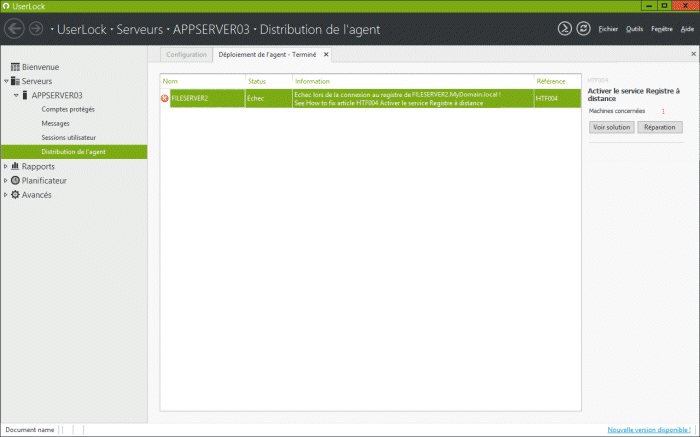Click the Echec status cell

(x=269, y=98)
